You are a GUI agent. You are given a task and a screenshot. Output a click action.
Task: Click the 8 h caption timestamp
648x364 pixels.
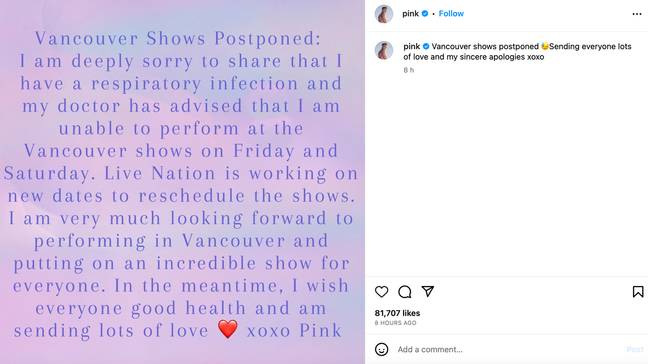[409, 70]
